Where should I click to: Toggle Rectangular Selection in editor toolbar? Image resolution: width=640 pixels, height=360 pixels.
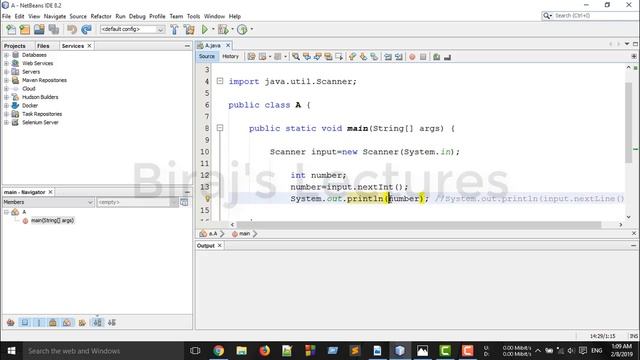(x=339, y=57)
